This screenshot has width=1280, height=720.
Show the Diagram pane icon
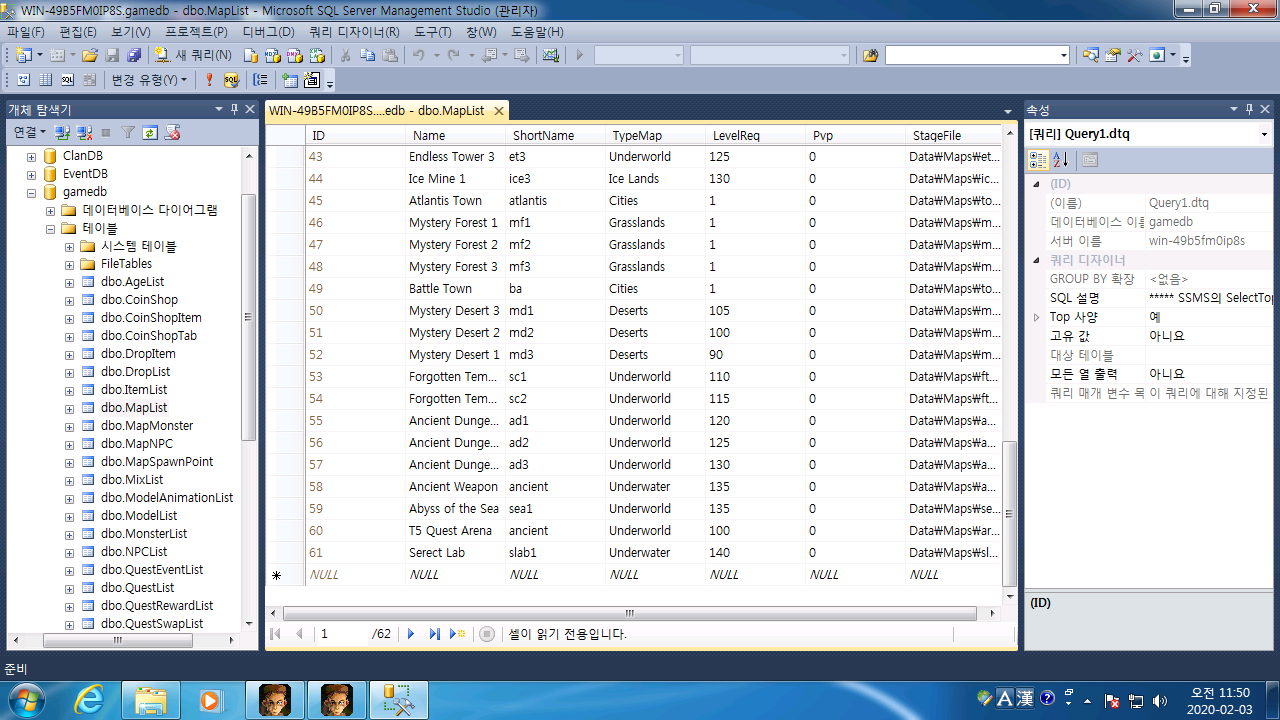pos(23,80)
